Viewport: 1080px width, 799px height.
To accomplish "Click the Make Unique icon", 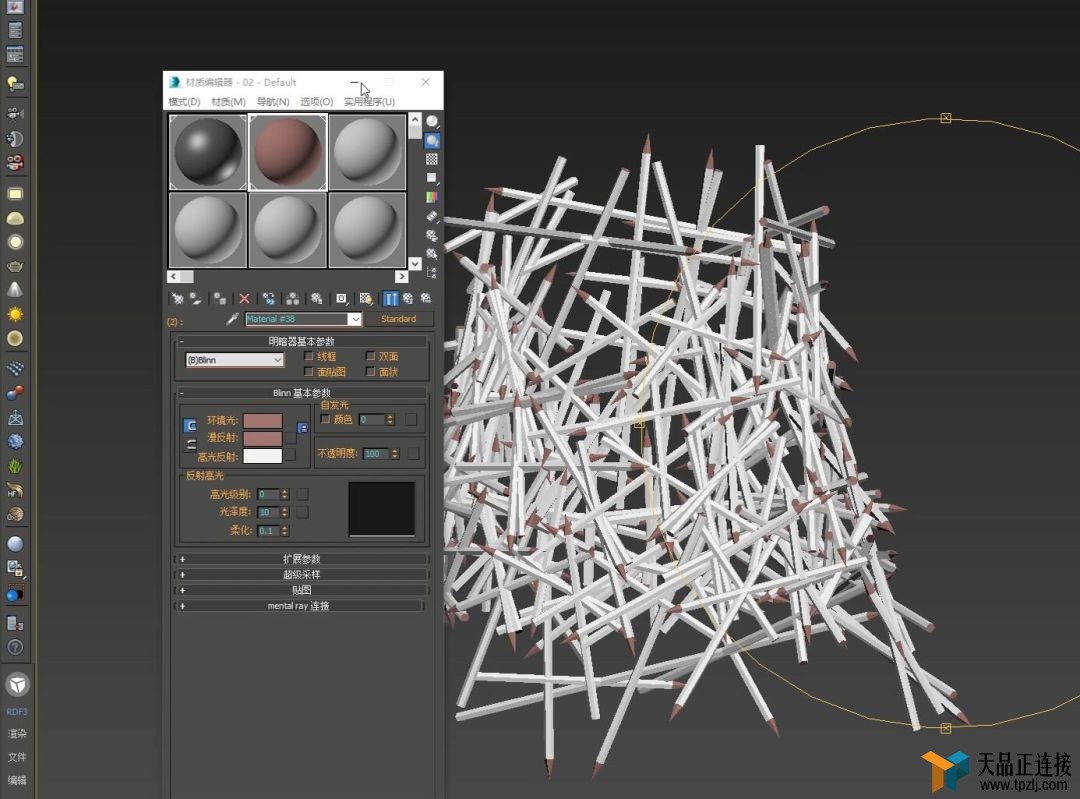I will coord(293,299).
